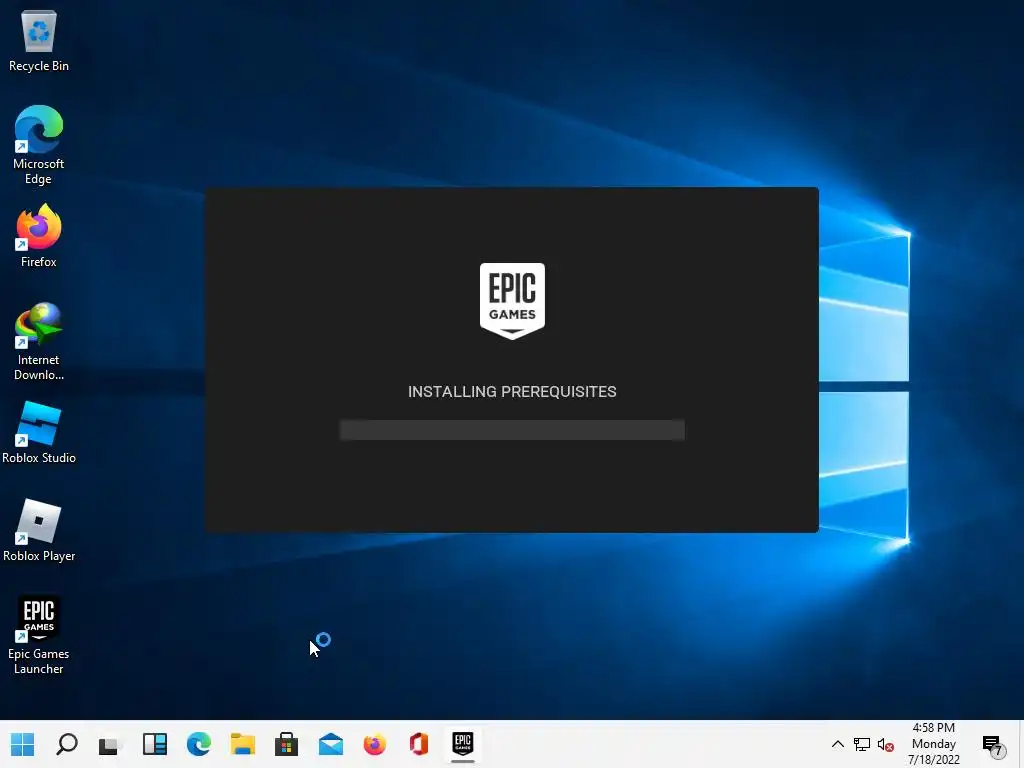1024x768 pixels.
Task: Open the Widgets panel on taskbar
Action: pos(155,744)
